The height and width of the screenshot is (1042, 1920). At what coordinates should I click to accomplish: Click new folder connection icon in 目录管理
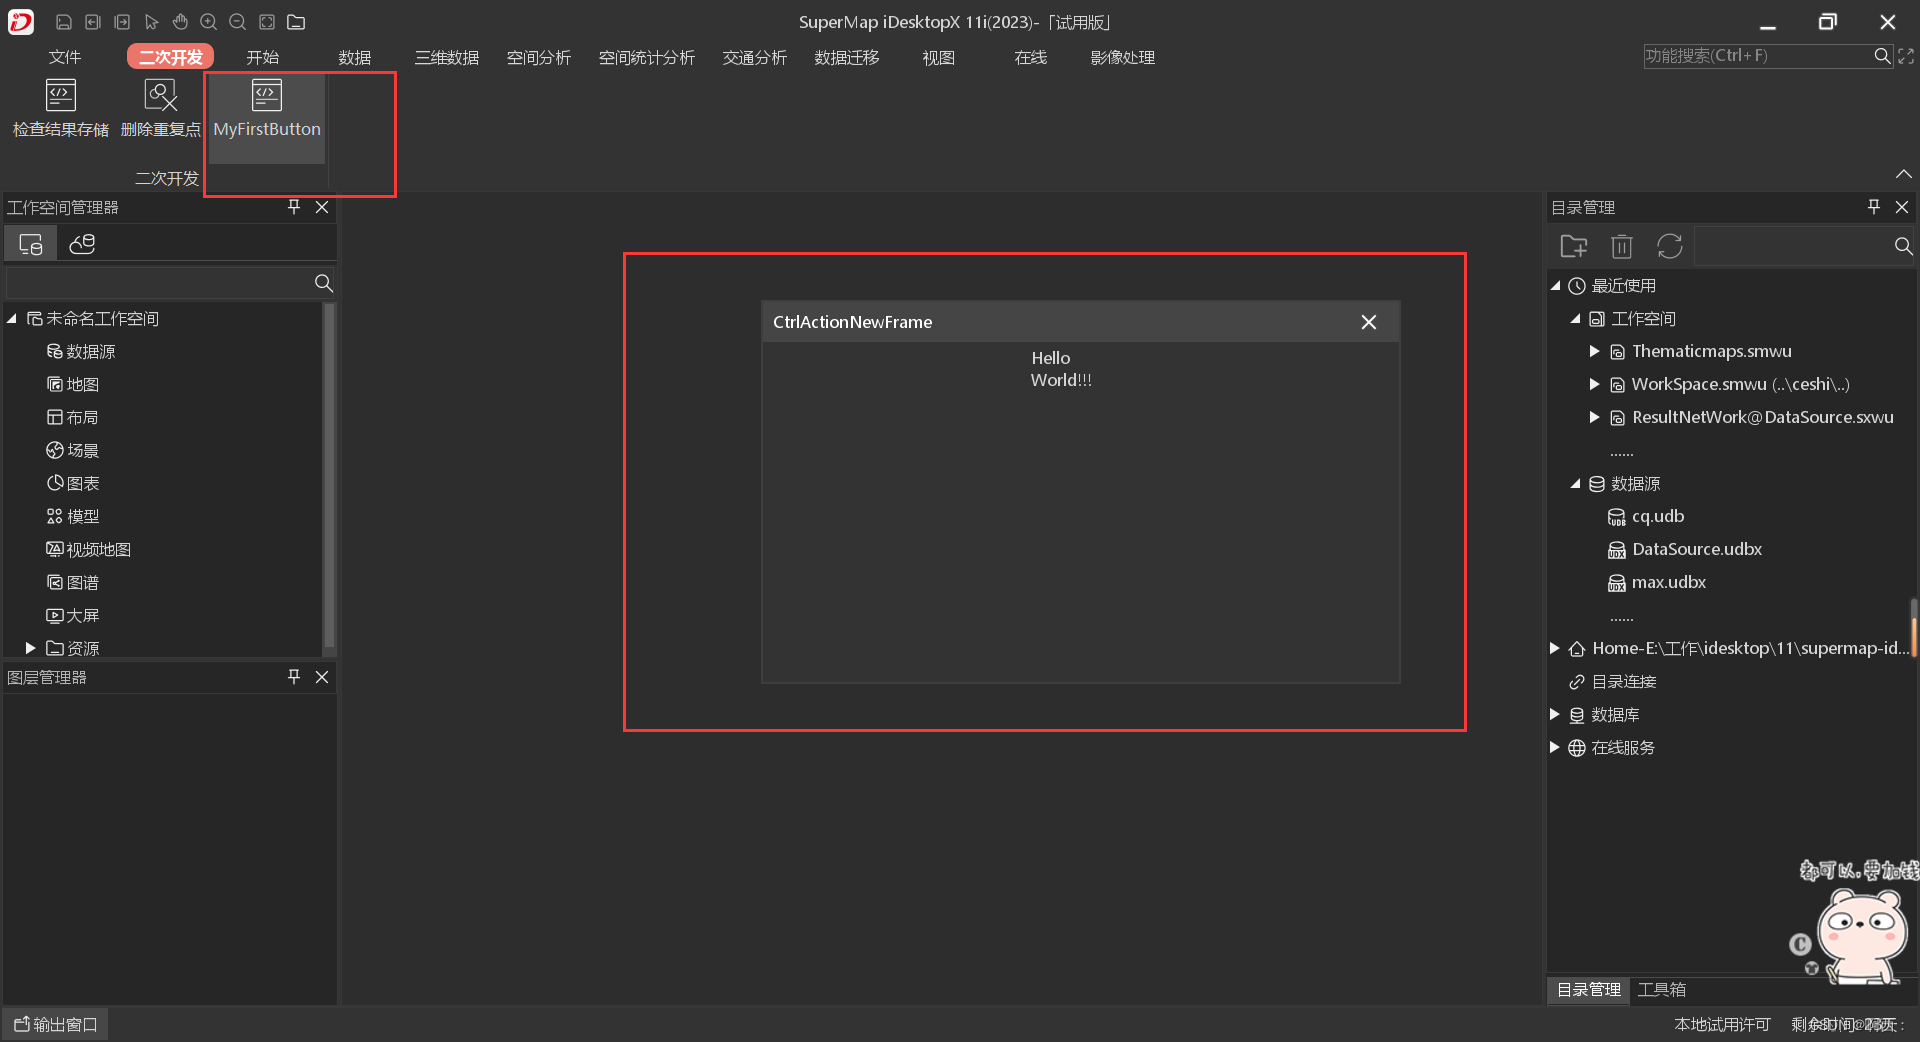tap(1574, 246)
